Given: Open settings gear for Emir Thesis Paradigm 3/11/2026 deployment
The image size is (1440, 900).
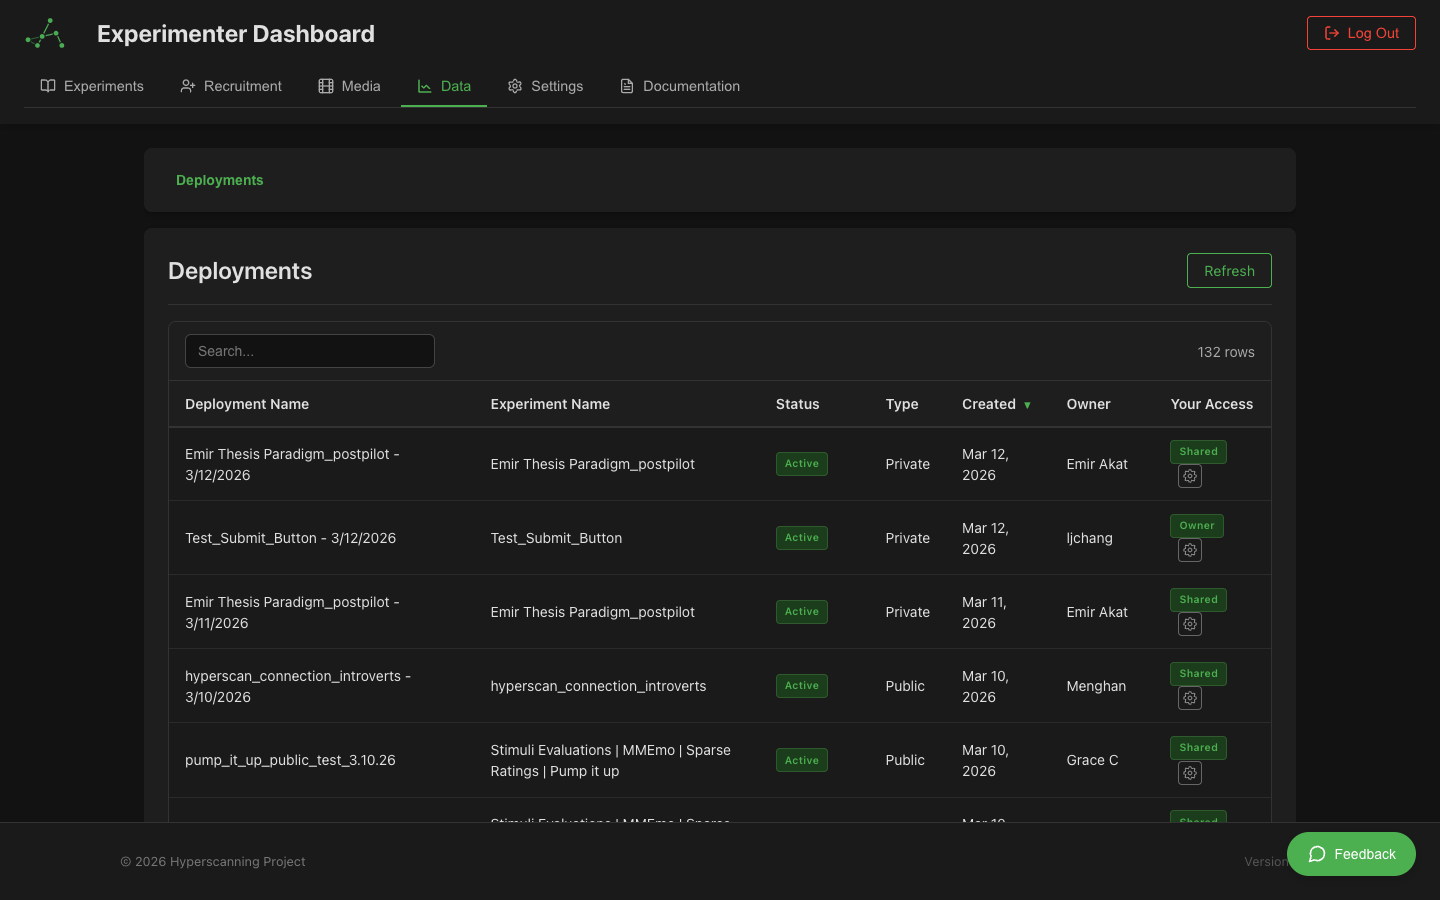Looking at the screenshot, I should point(1190,624).
